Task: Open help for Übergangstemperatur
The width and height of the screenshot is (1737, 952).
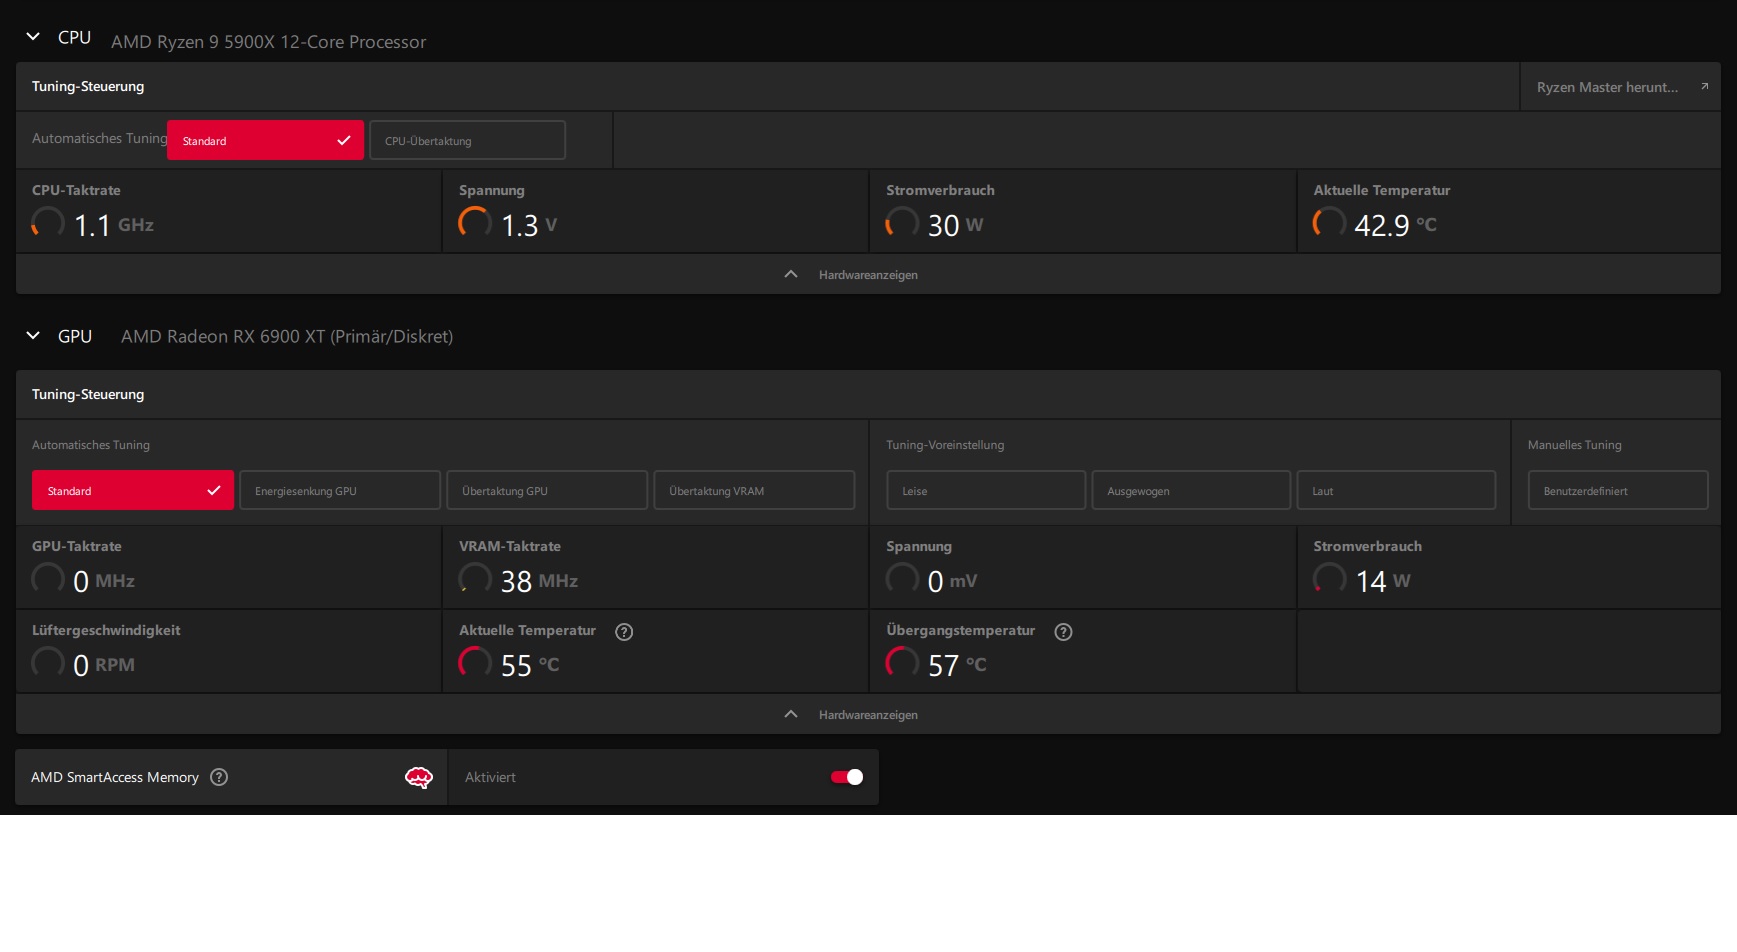Action: click(x=1063, y=631)
